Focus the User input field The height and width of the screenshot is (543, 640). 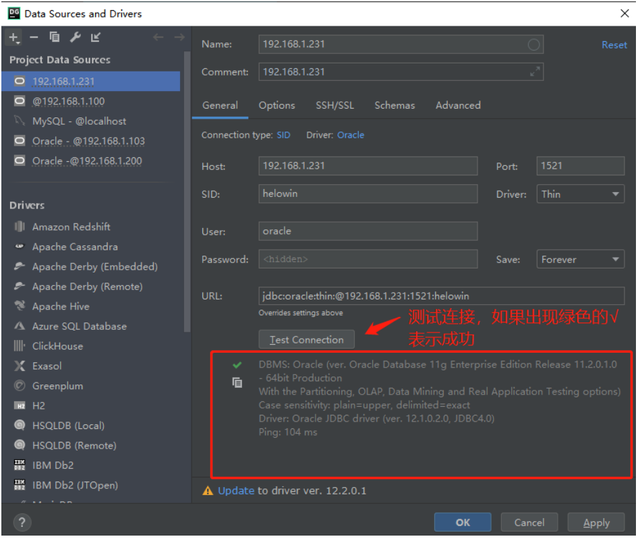tap(368, 231)
